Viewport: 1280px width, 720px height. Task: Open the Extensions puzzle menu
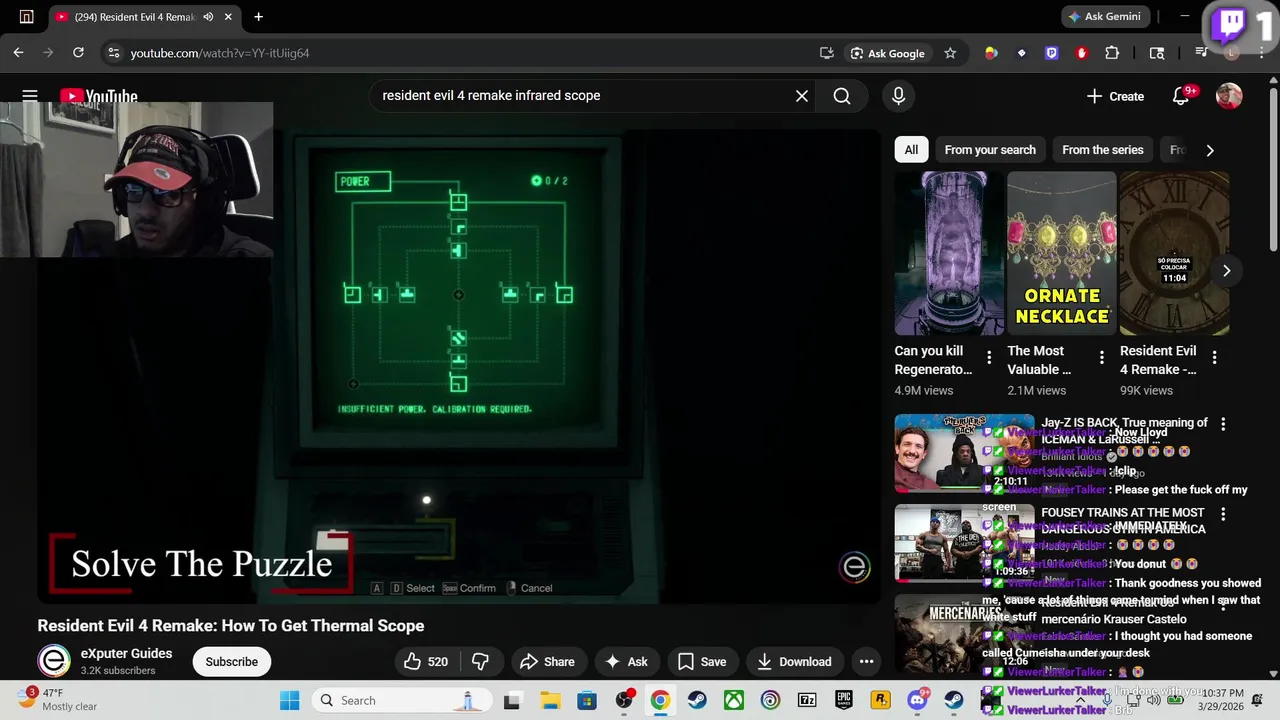point(1112,53)
